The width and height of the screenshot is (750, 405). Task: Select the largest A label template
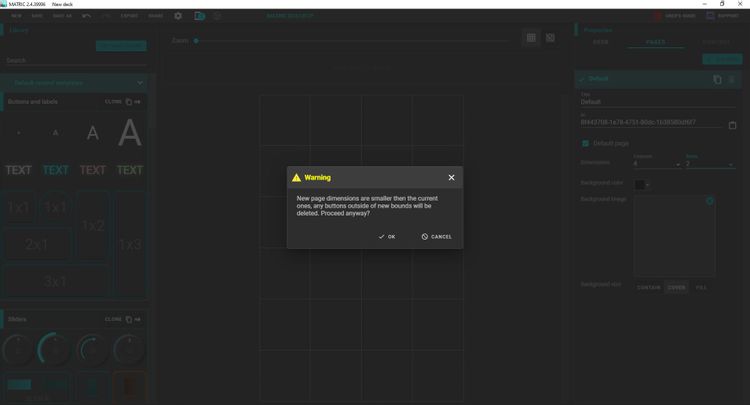click(130, 132)
